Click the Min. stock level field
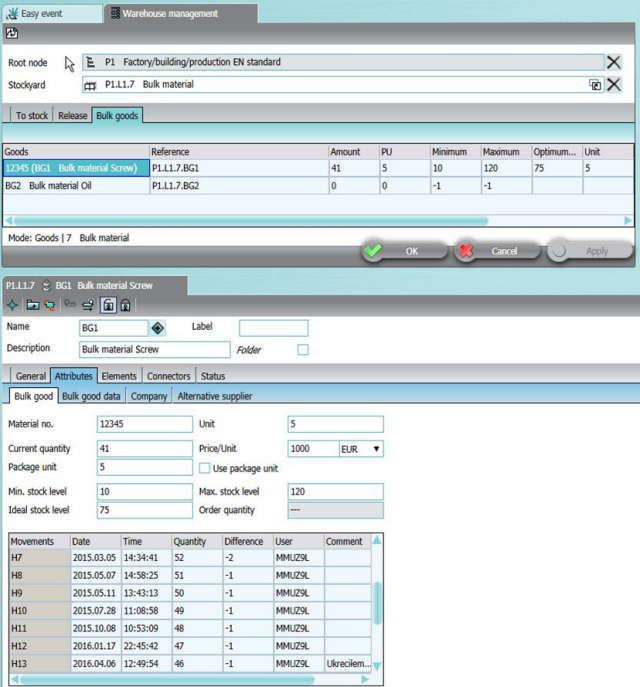Image resolution: width=640 pixels, height=687 pixels. (145, 492)
